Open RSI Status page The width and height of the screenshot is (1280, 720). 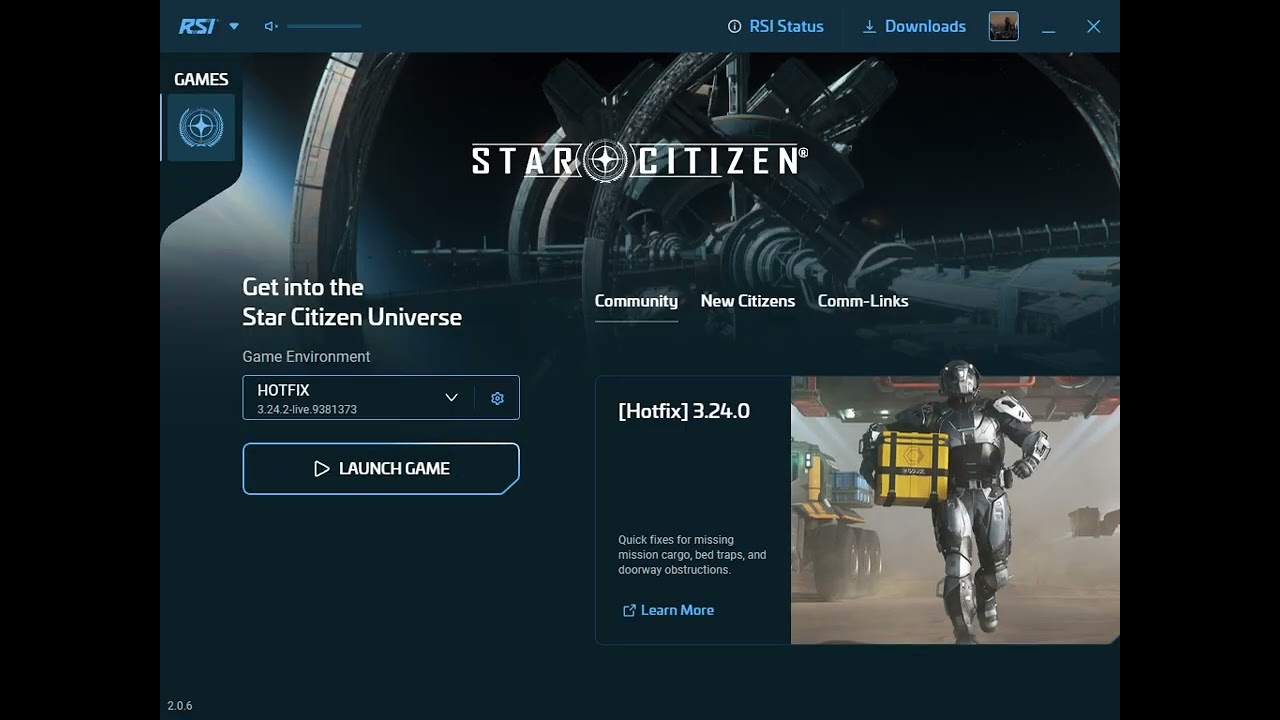pyautogui.click(x=776, y=26)
